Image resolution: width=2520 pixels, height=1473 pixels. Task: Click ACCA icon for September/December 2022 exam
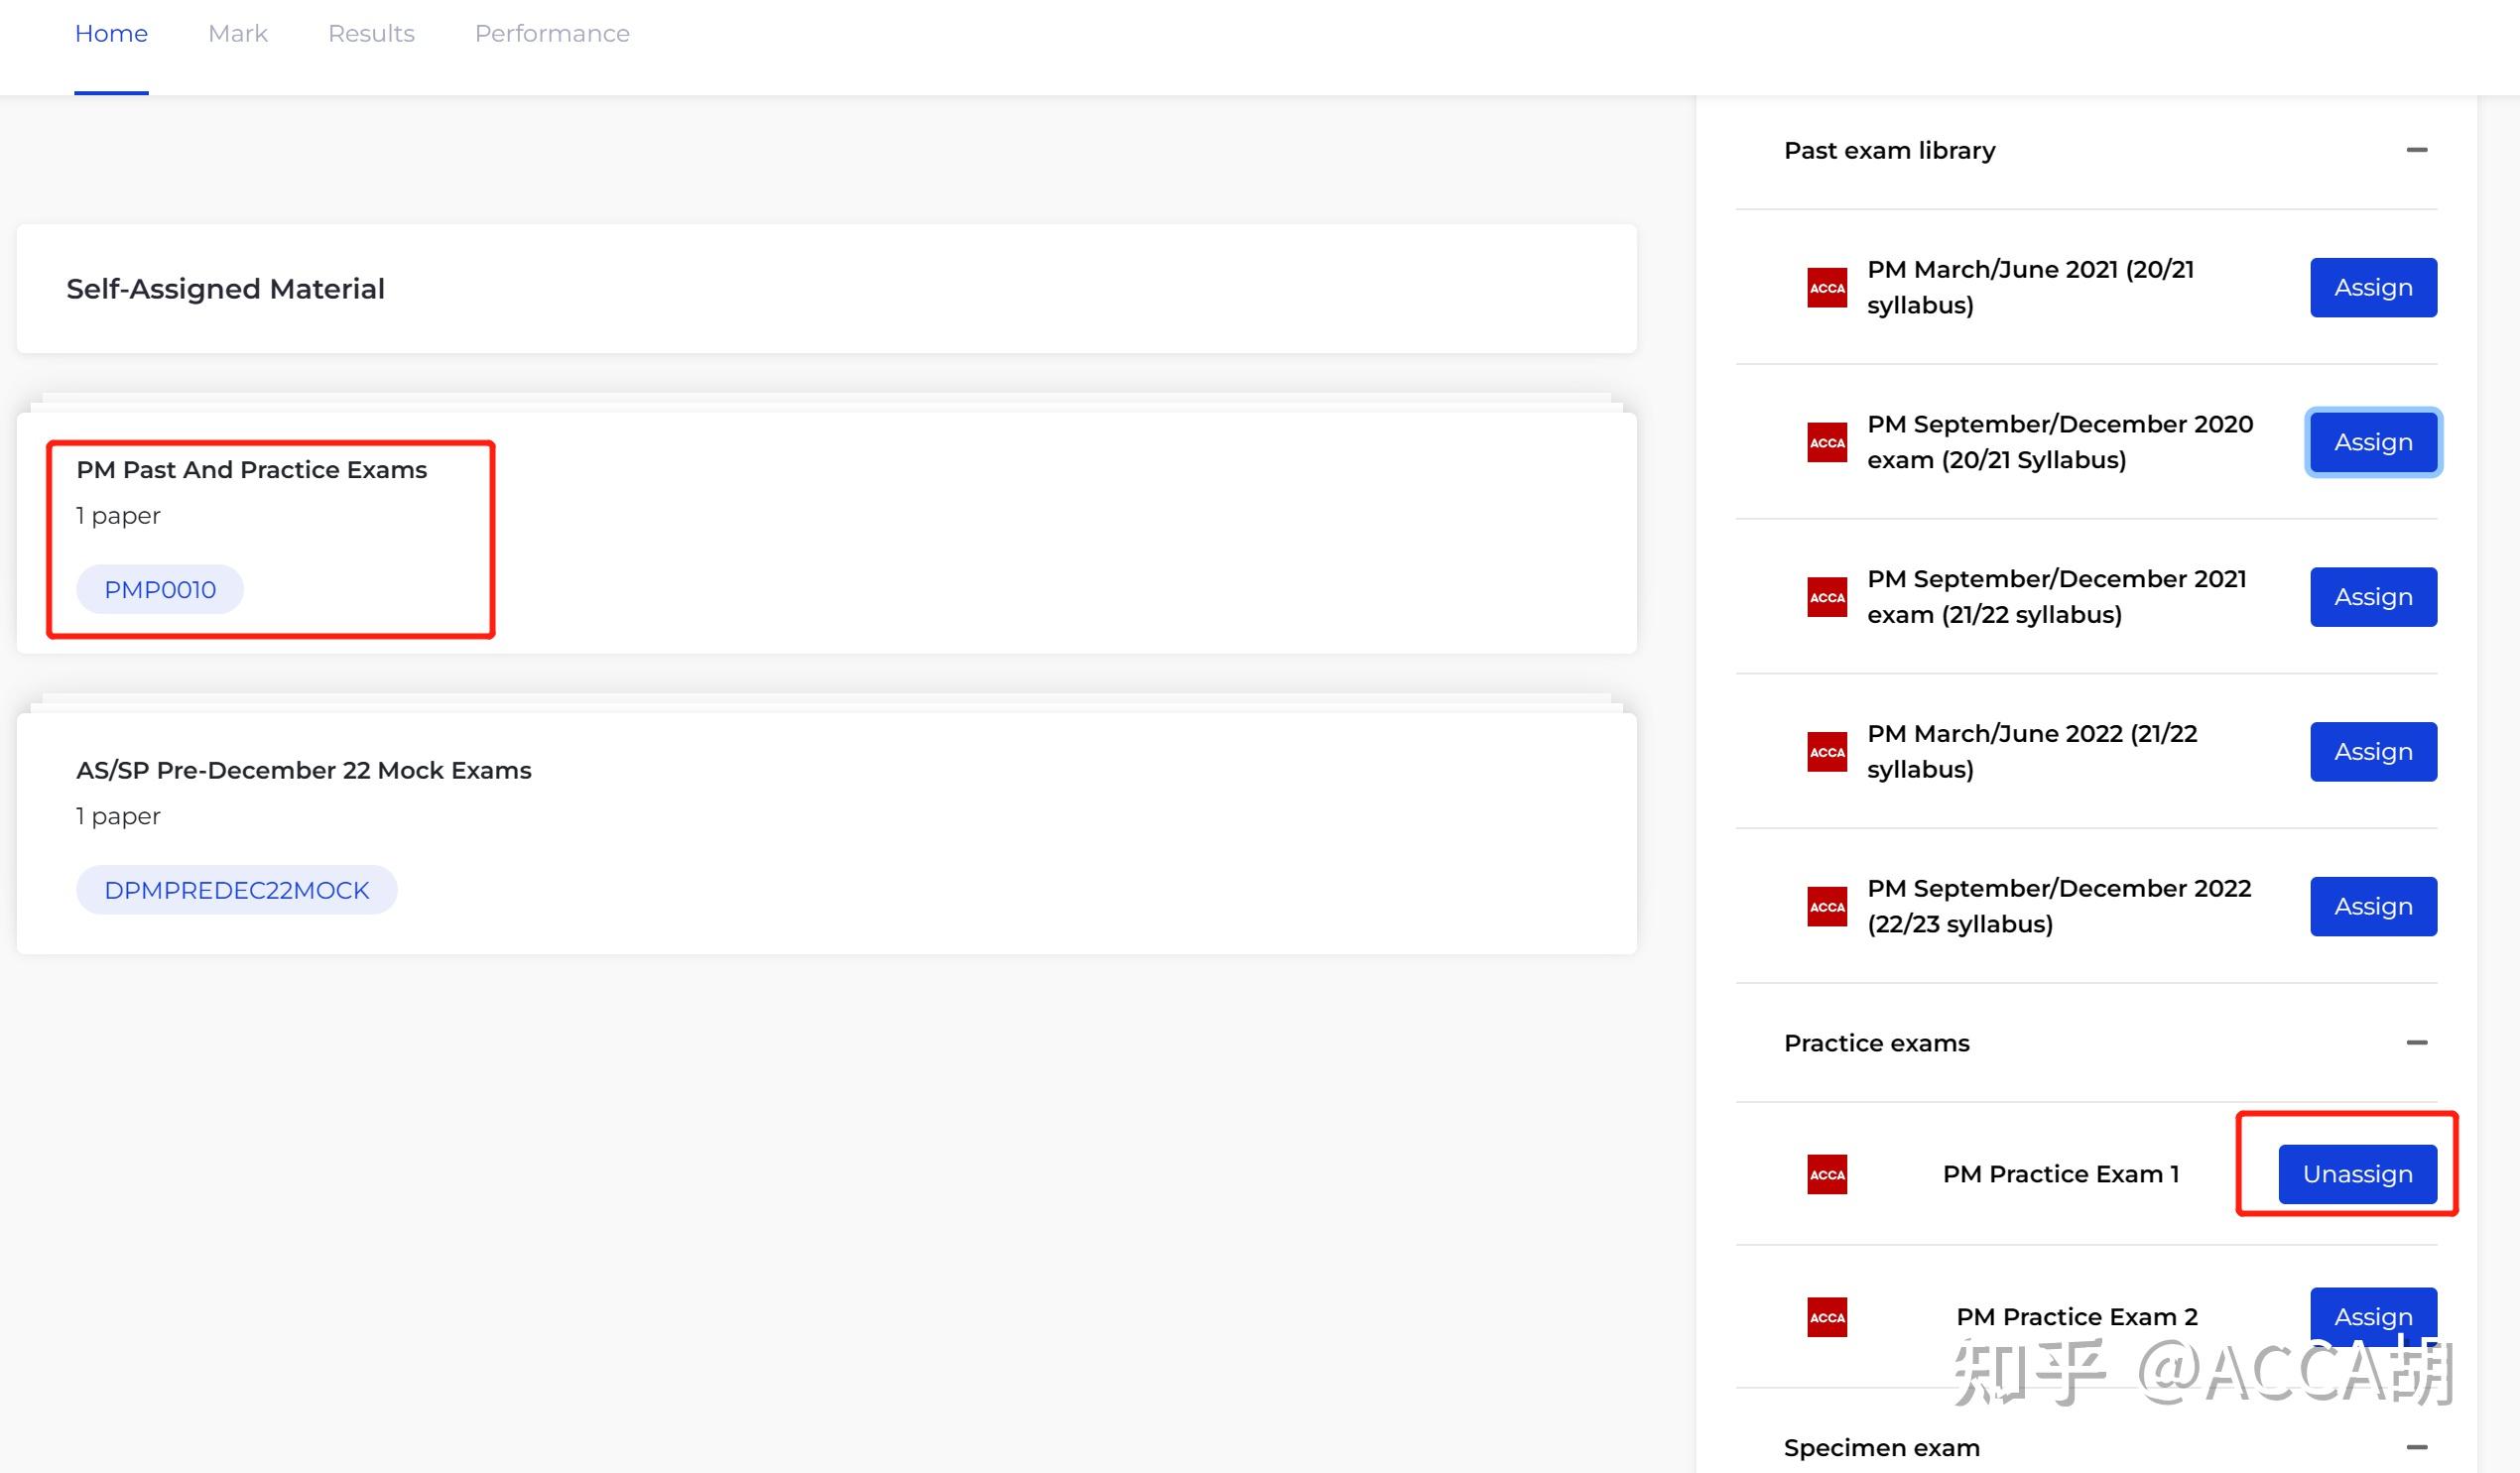(1826, 906)
